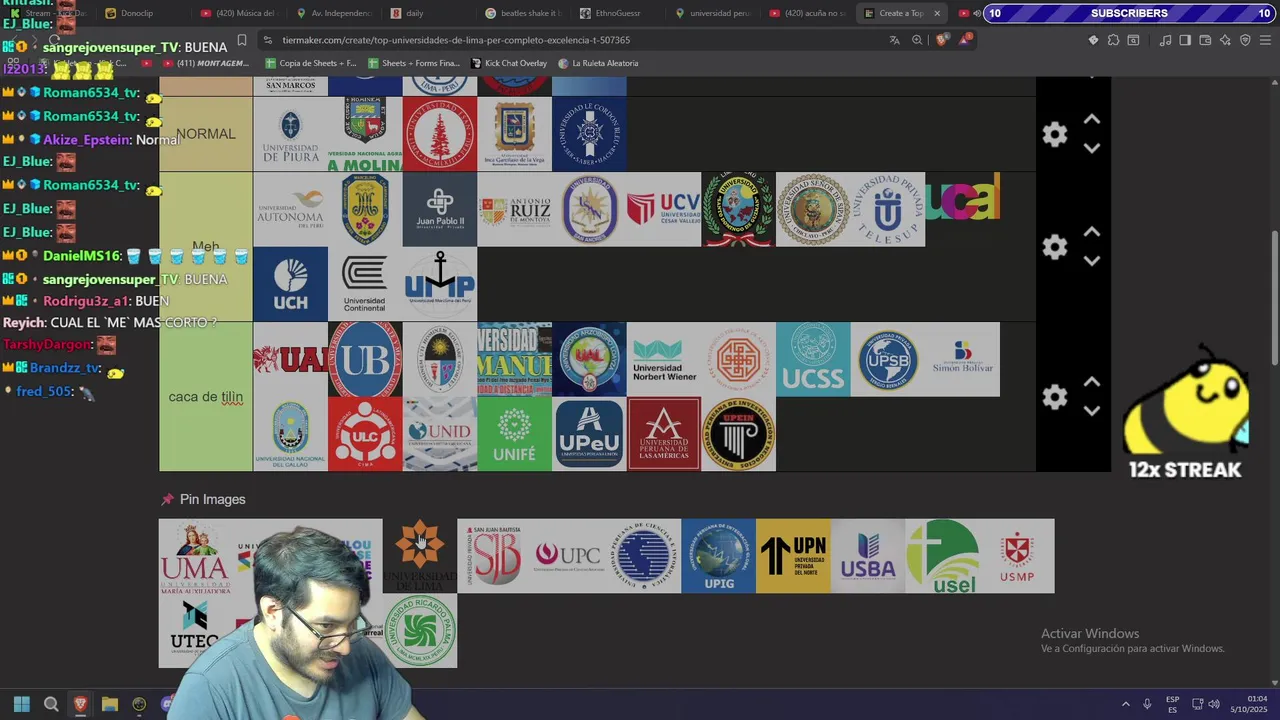Edit the NORMAL tier label

206,134
